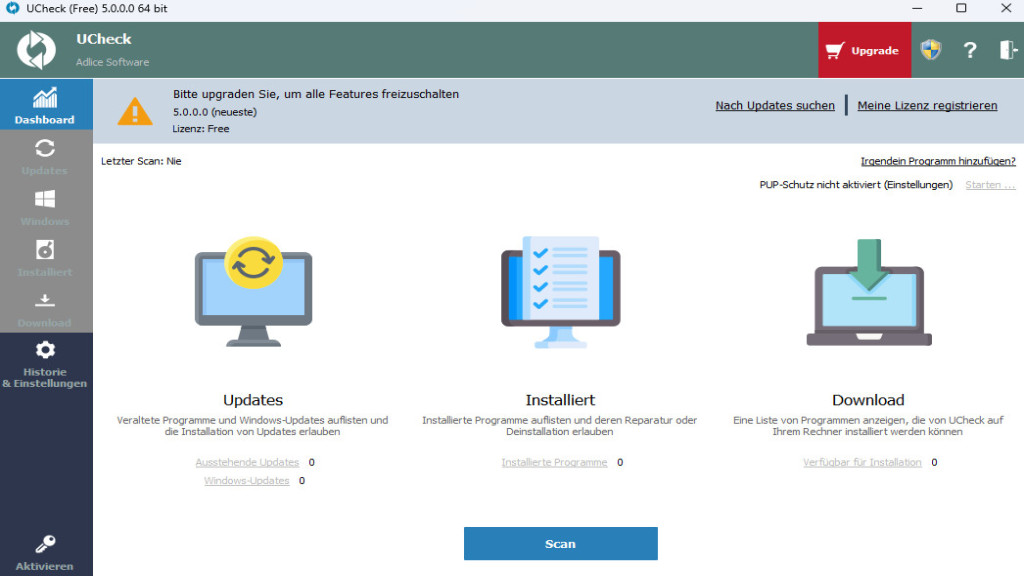This screenshot has height=576, width=1024.
Task: Go to Installiert sidebar tab
Action: point(45,258)
